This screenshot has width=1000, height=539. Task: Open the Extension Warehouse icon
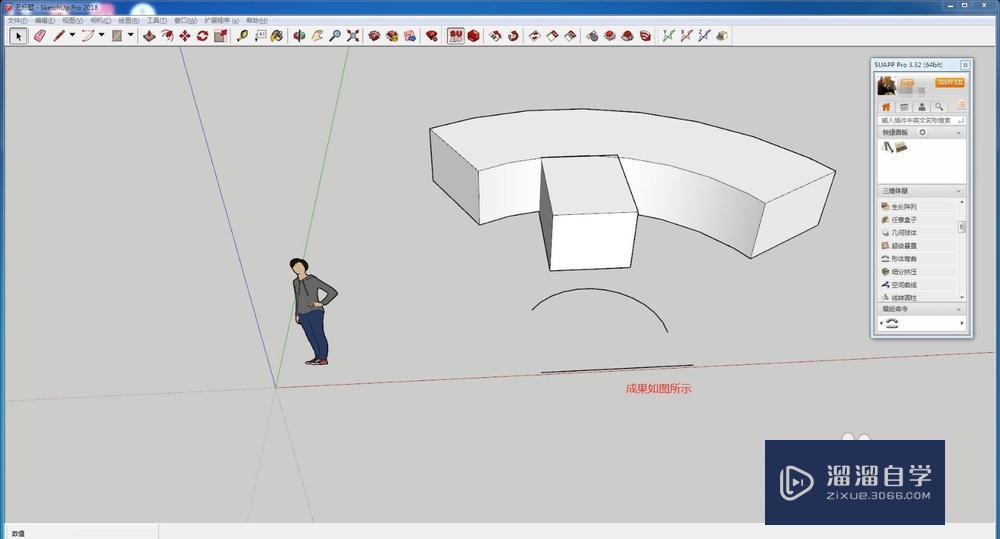click(x=392, y=36)
